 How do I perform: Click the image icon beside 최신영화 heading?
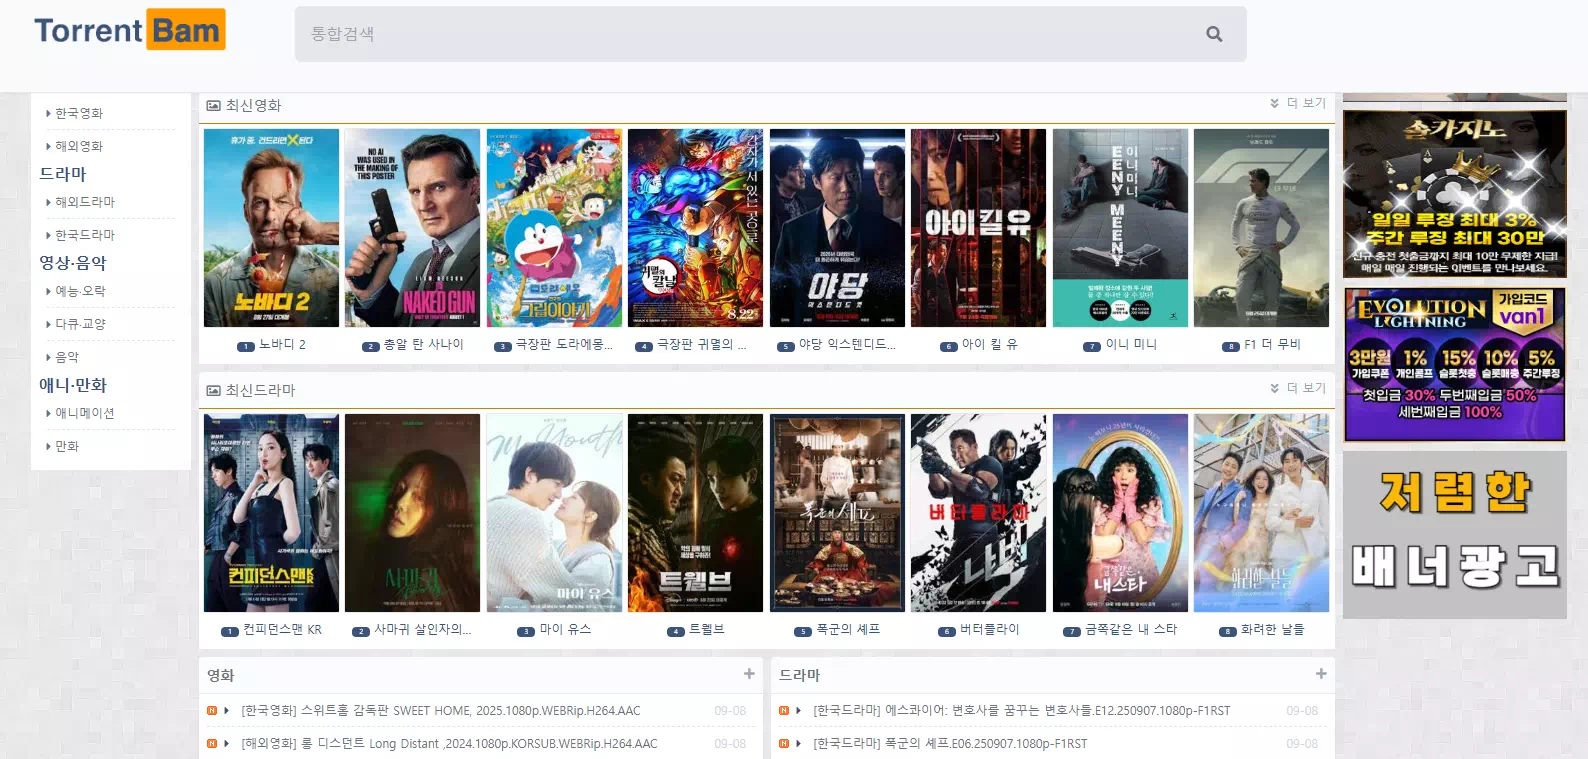coord(213,105)
